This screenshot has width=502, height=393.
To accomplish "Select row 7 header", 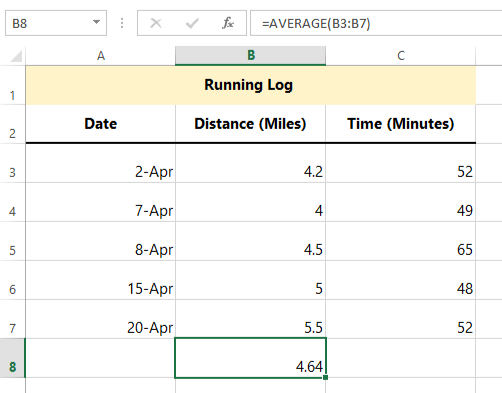I will [12, 319].
